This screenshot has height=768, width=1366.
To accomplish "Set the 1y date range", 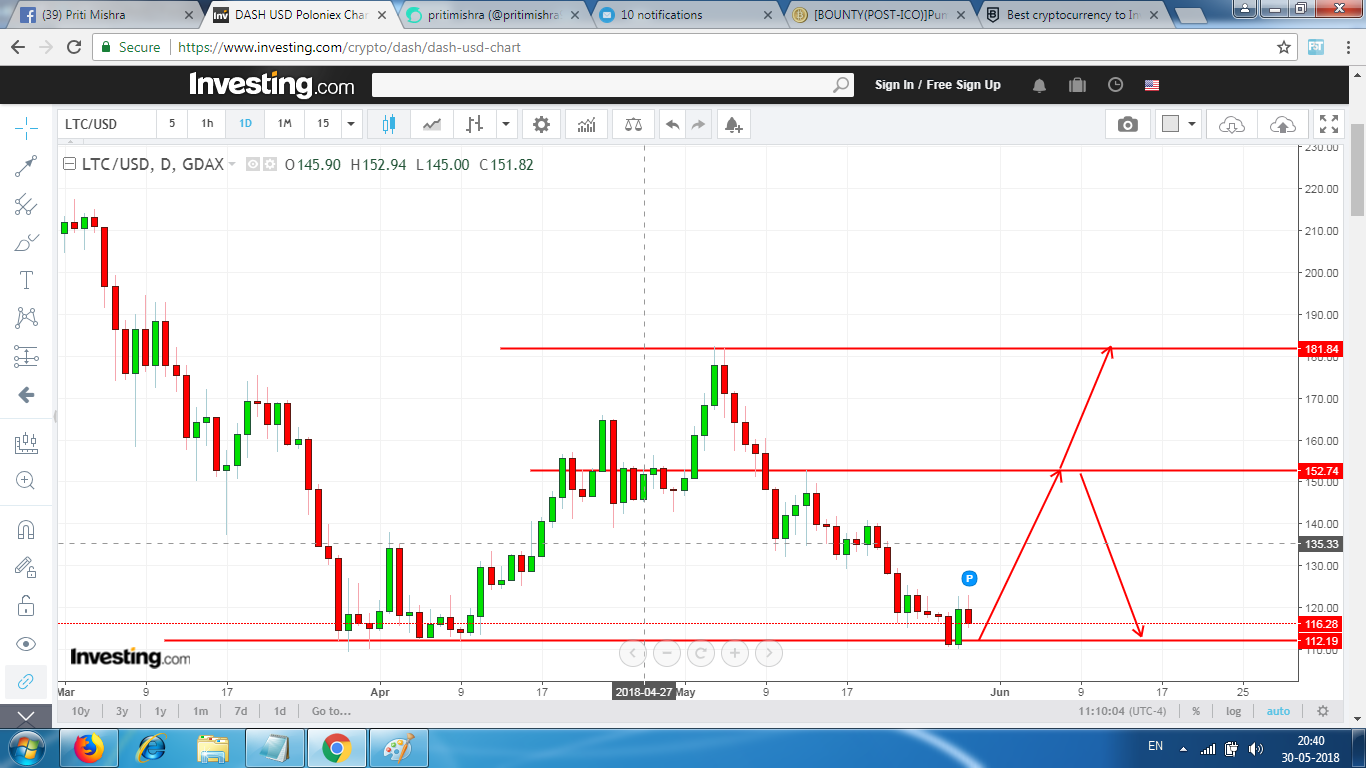I will click(x=160, y=711).
